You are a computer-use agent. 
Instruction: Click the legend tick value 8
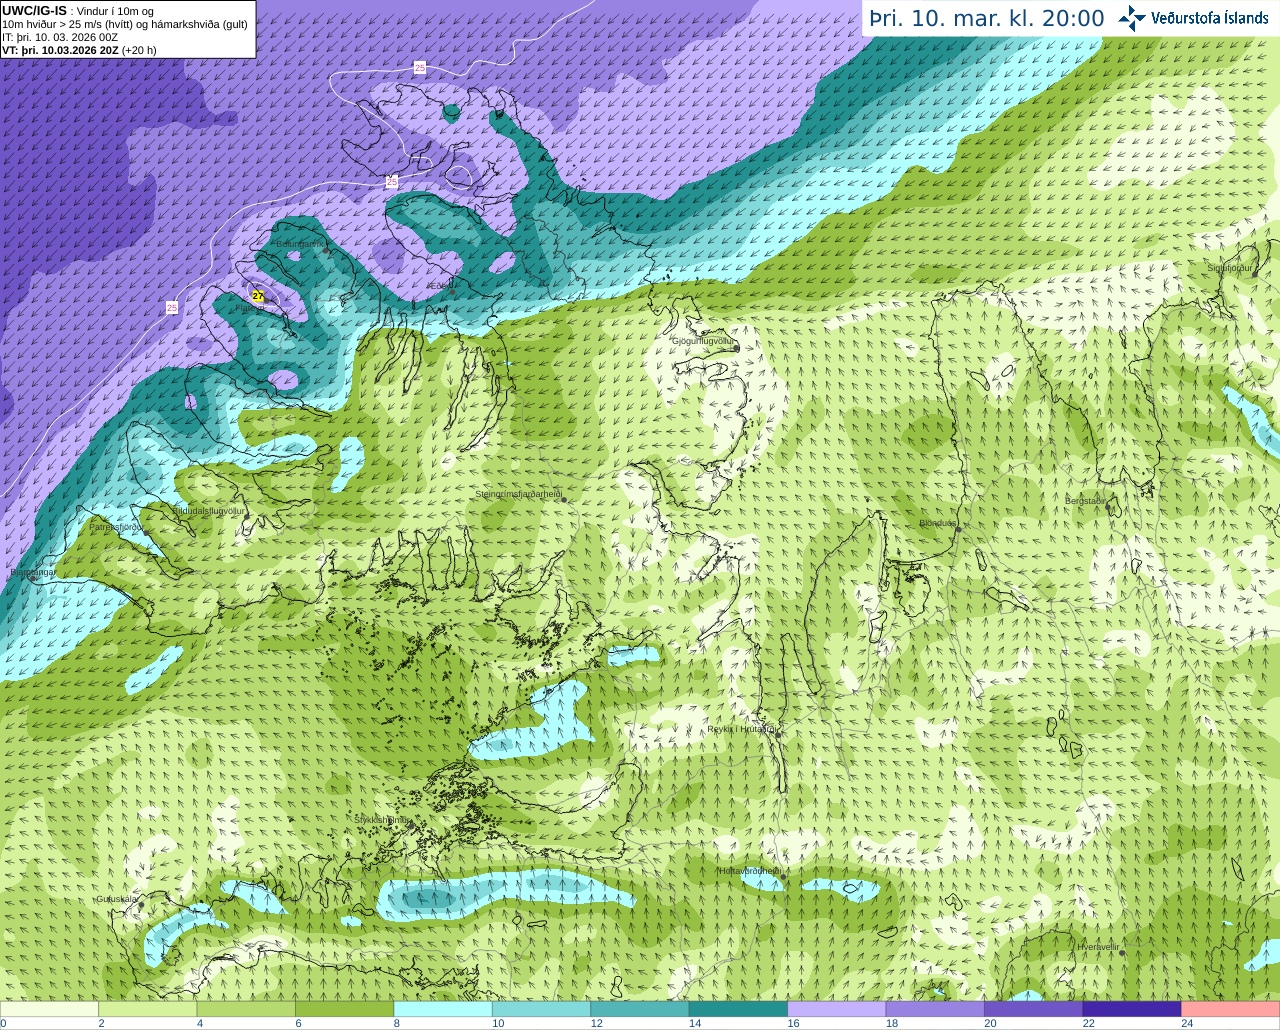397,1023
